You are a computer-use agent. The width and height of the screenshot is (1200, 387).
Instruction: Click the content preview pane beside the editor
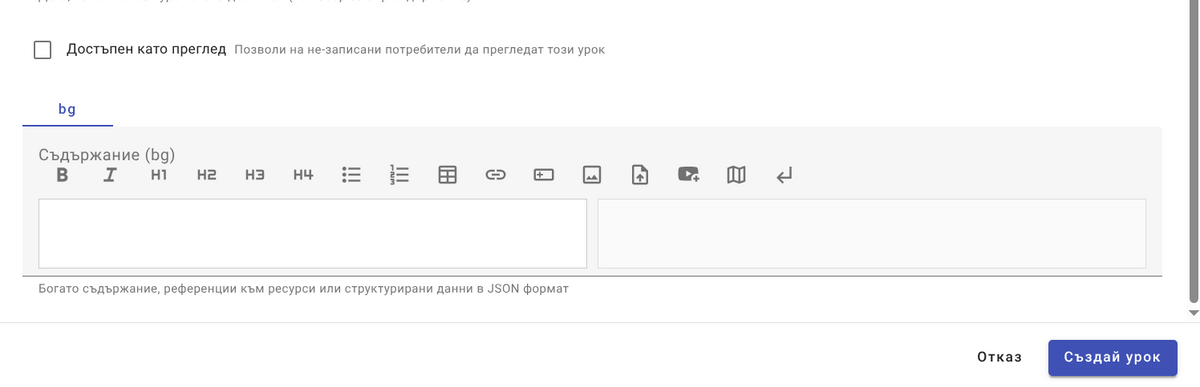[x=872, y=233]
